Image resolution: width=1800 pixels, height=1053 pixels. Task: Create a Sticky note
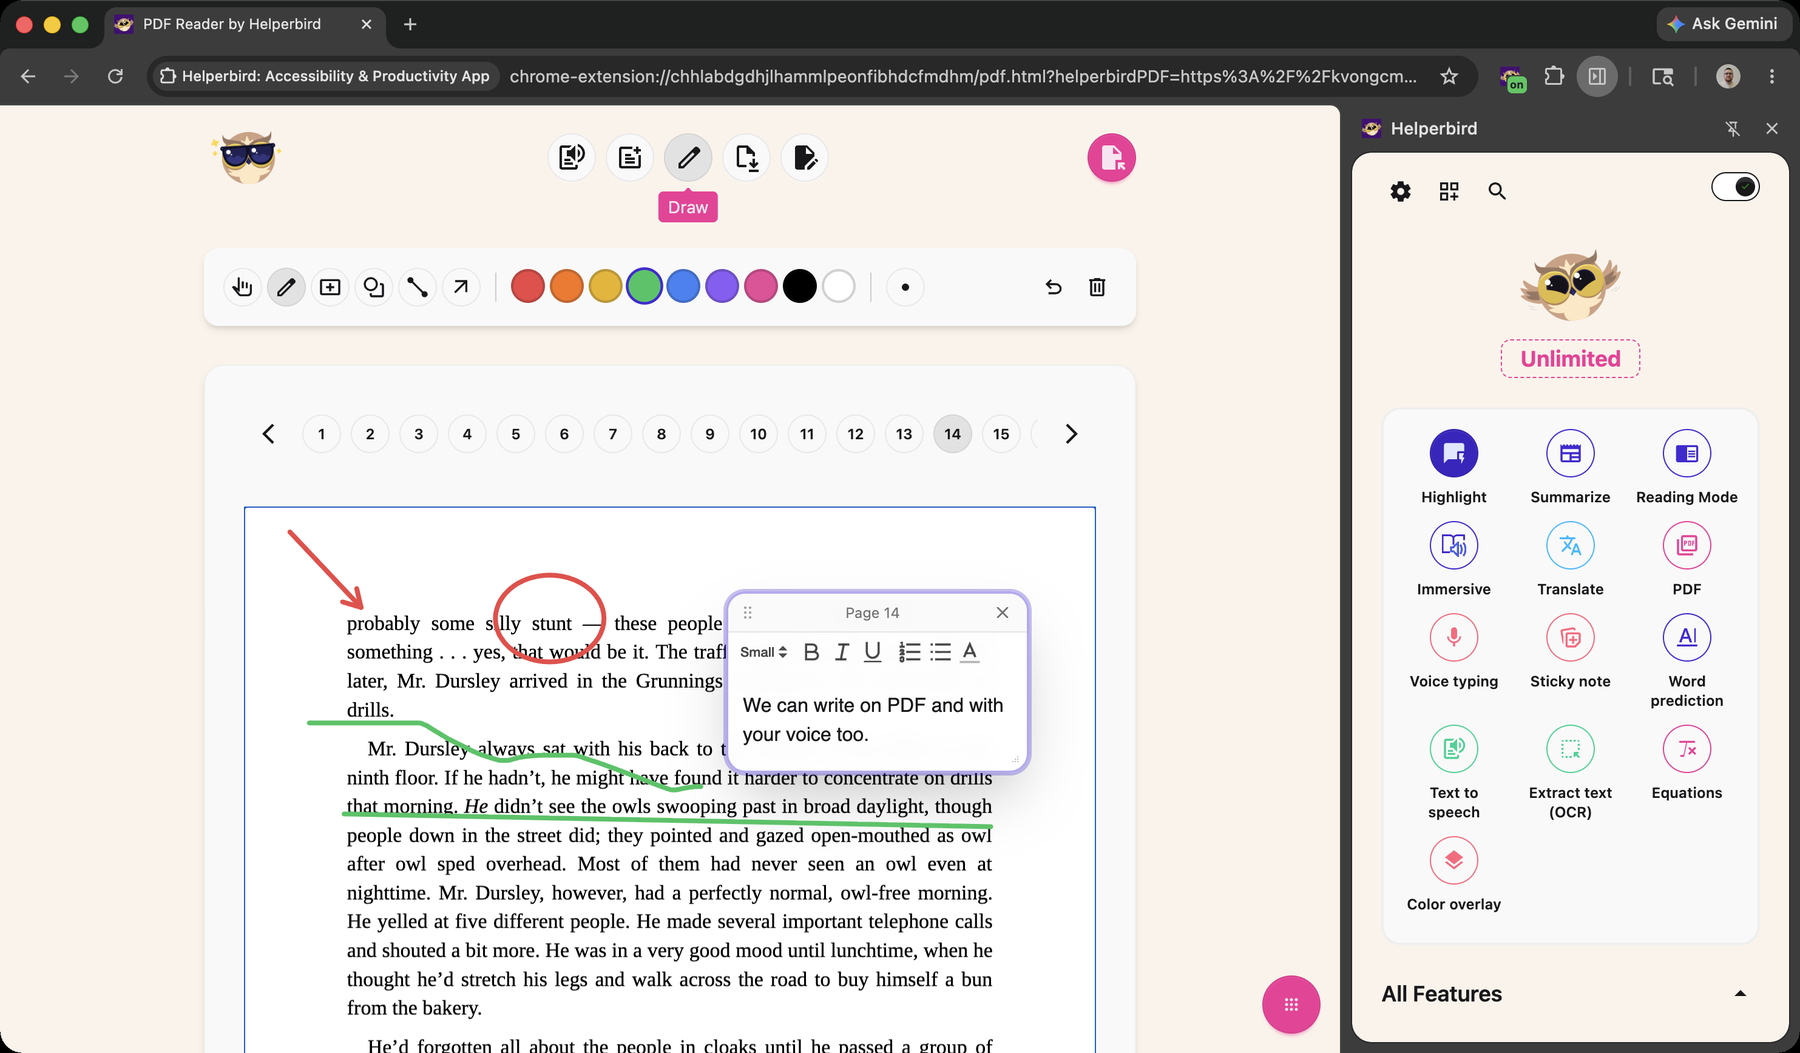[x=1570, y=651]
